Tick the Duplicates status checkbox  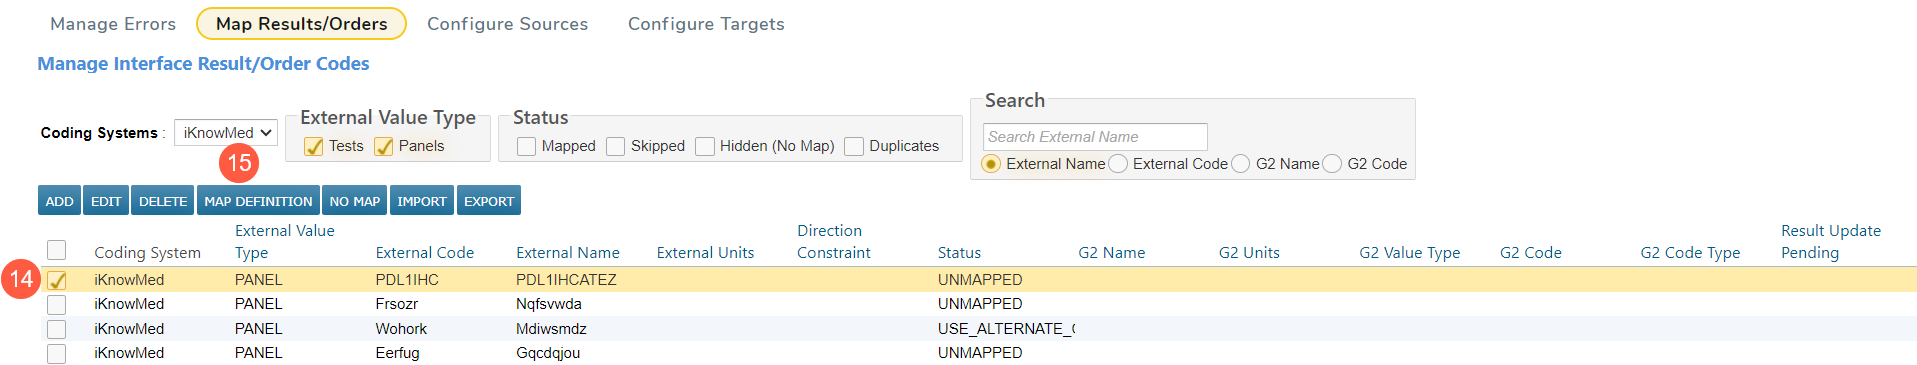click(854, 146)
